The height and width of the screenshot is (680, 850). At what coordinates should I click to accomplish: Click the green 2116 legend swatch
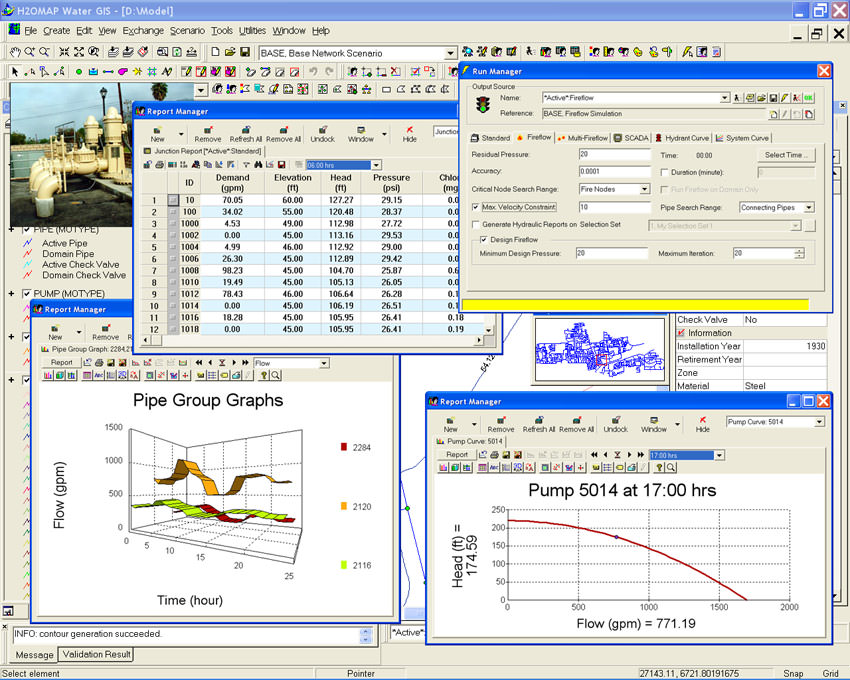click(343, 564)
